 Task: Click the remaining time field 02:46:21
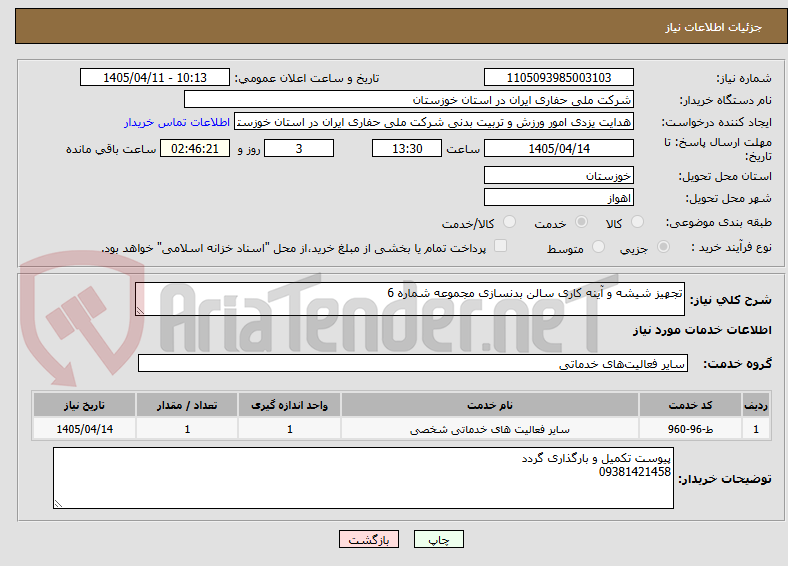point(195,148)
